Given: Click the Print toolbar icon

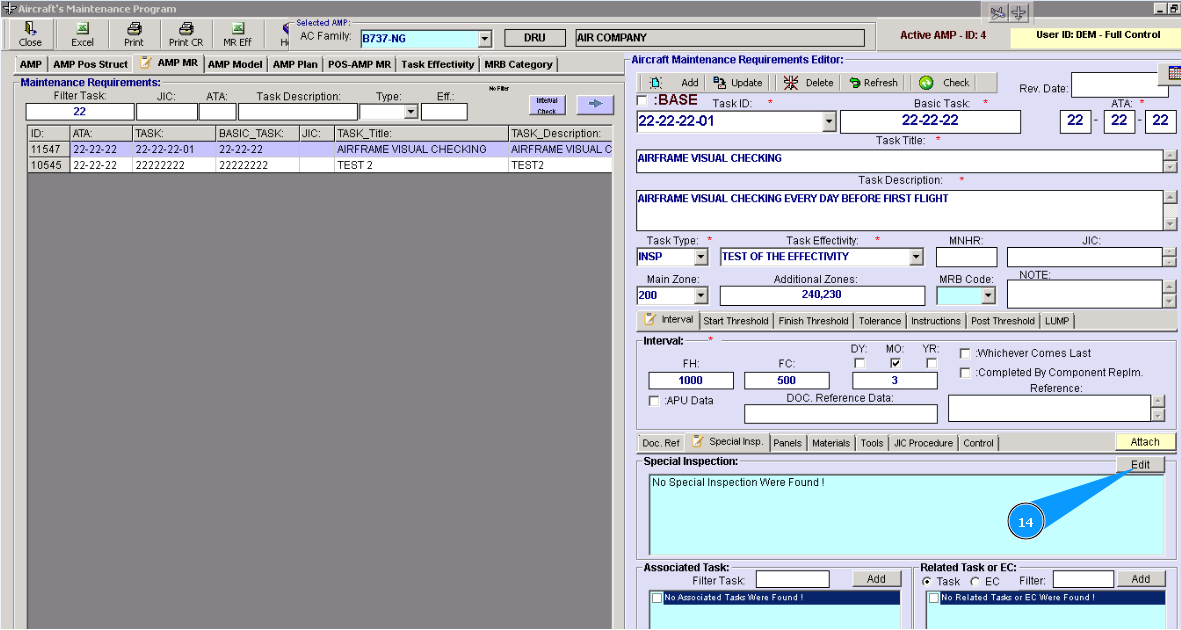Looking at the screenshot, I should tap(133, 29).
